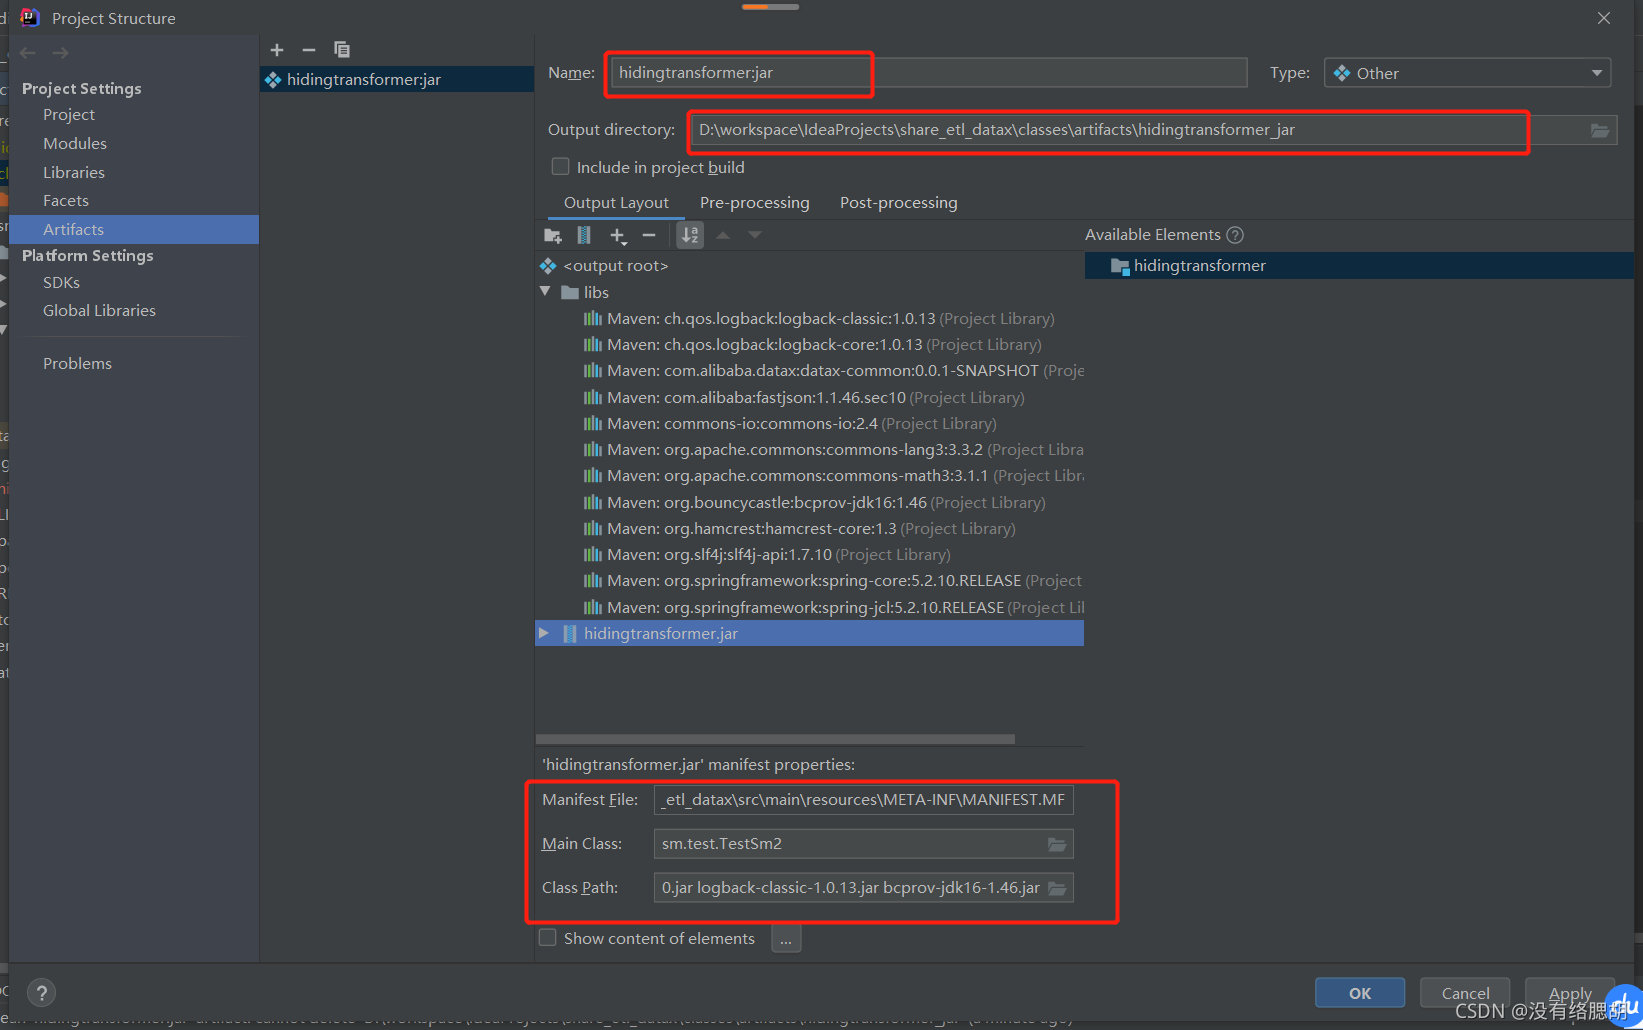Navigate back with left arrow
The image size is (1643, 1030).
pyautogui.click(x=28, y=53)
